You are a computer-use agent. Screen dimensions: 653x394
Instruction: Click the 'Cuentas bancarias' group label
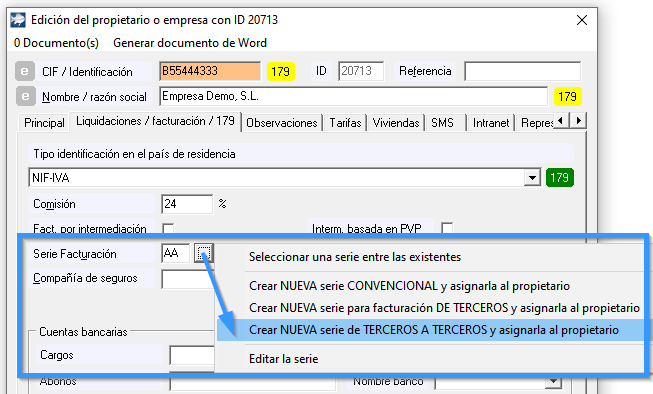pyautogui.click(x=83, y=332)
